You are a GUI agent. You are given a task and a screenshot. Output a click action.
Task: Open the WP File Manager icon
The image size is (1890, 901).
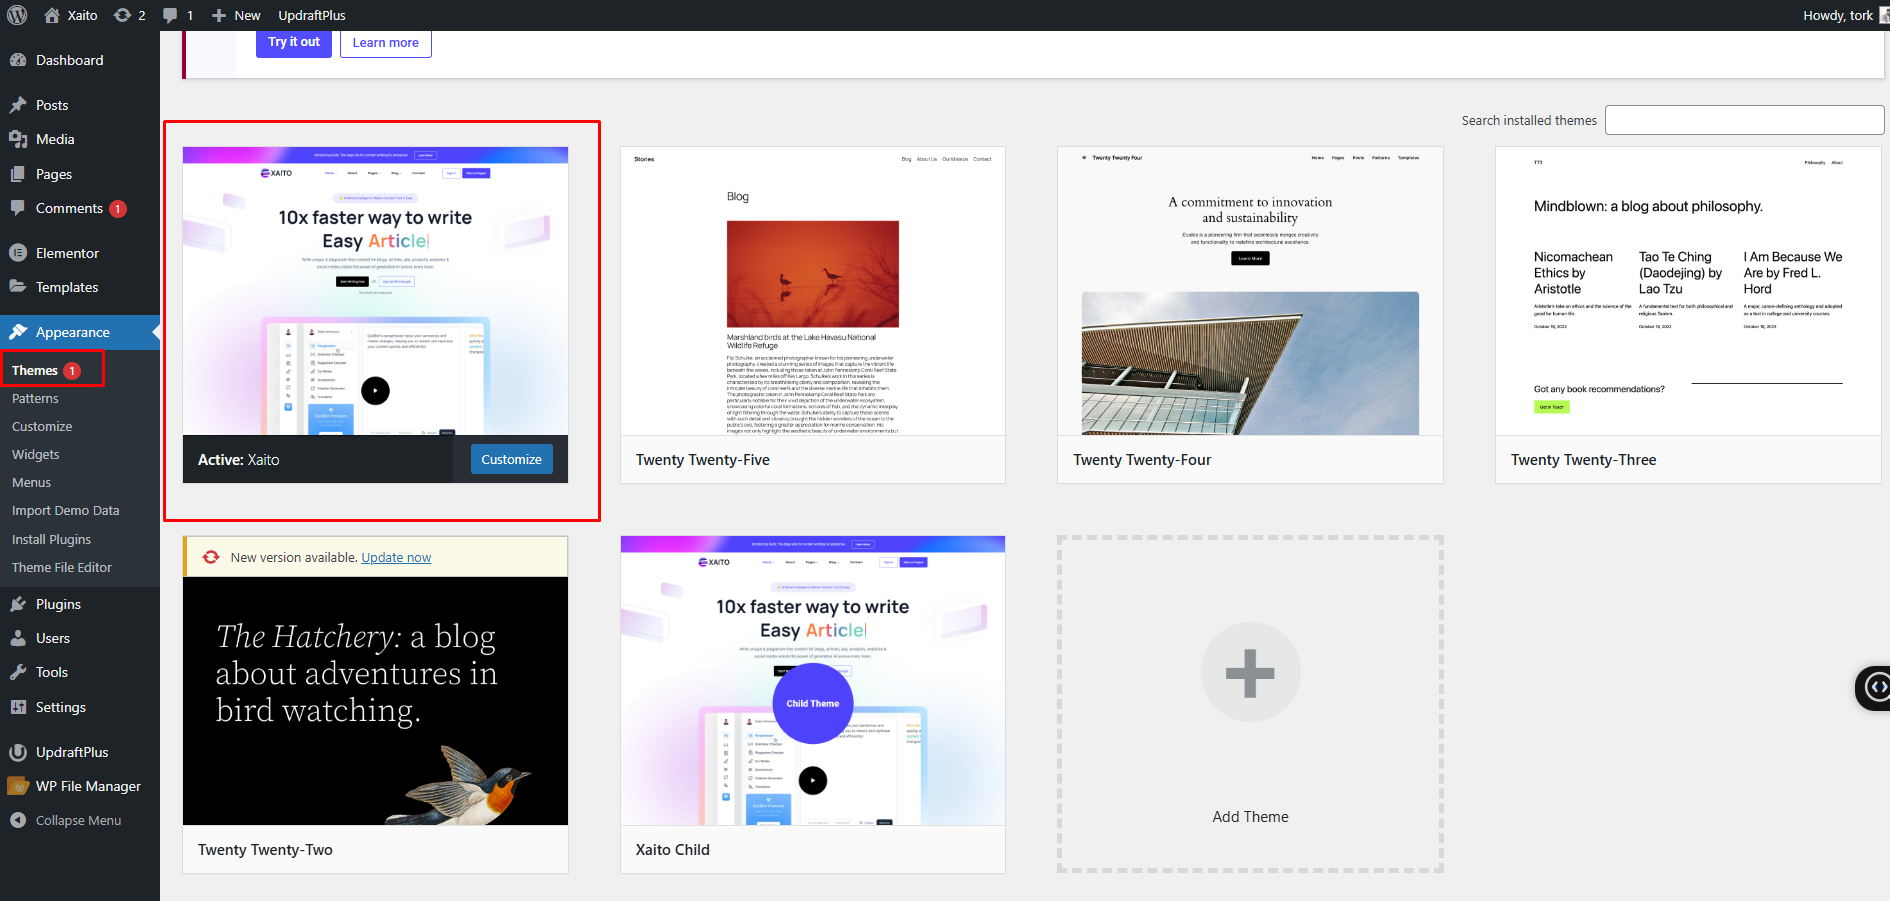18,786
